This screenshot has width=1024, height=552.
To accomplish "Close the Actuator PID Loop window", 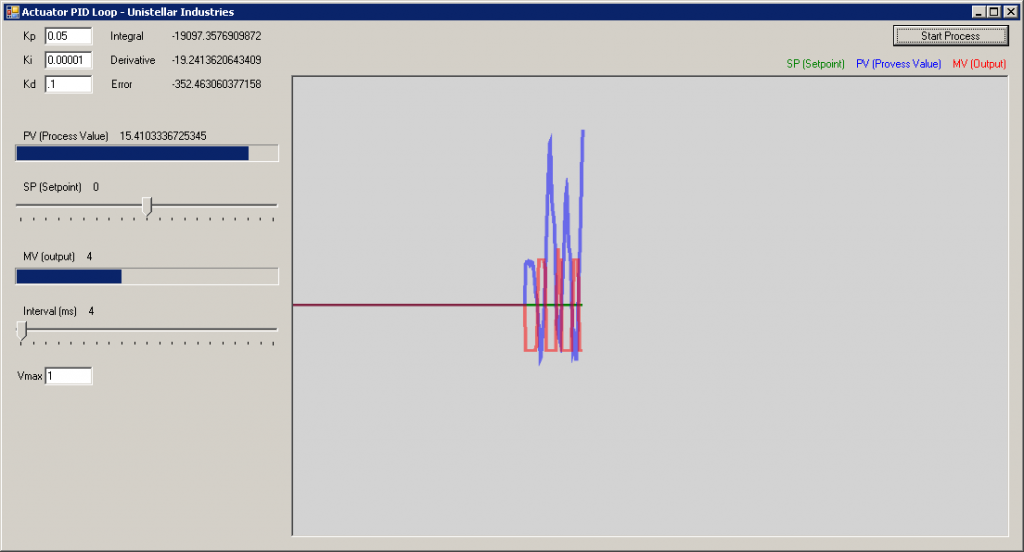I will coord(1010,12).
